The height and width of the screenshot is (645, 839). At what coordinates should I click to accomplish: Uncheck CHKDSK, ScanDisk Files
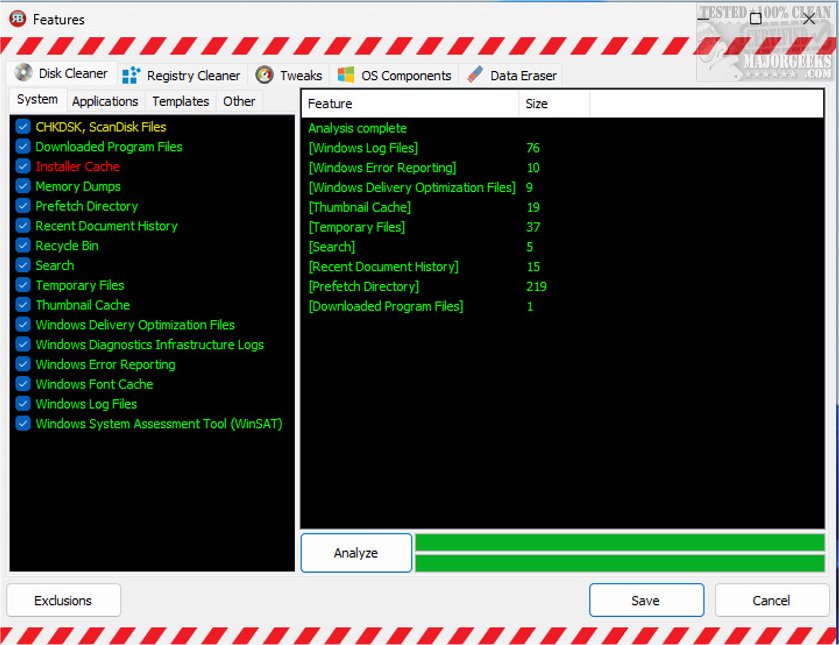pyautogui.click(x=23, y=126)
